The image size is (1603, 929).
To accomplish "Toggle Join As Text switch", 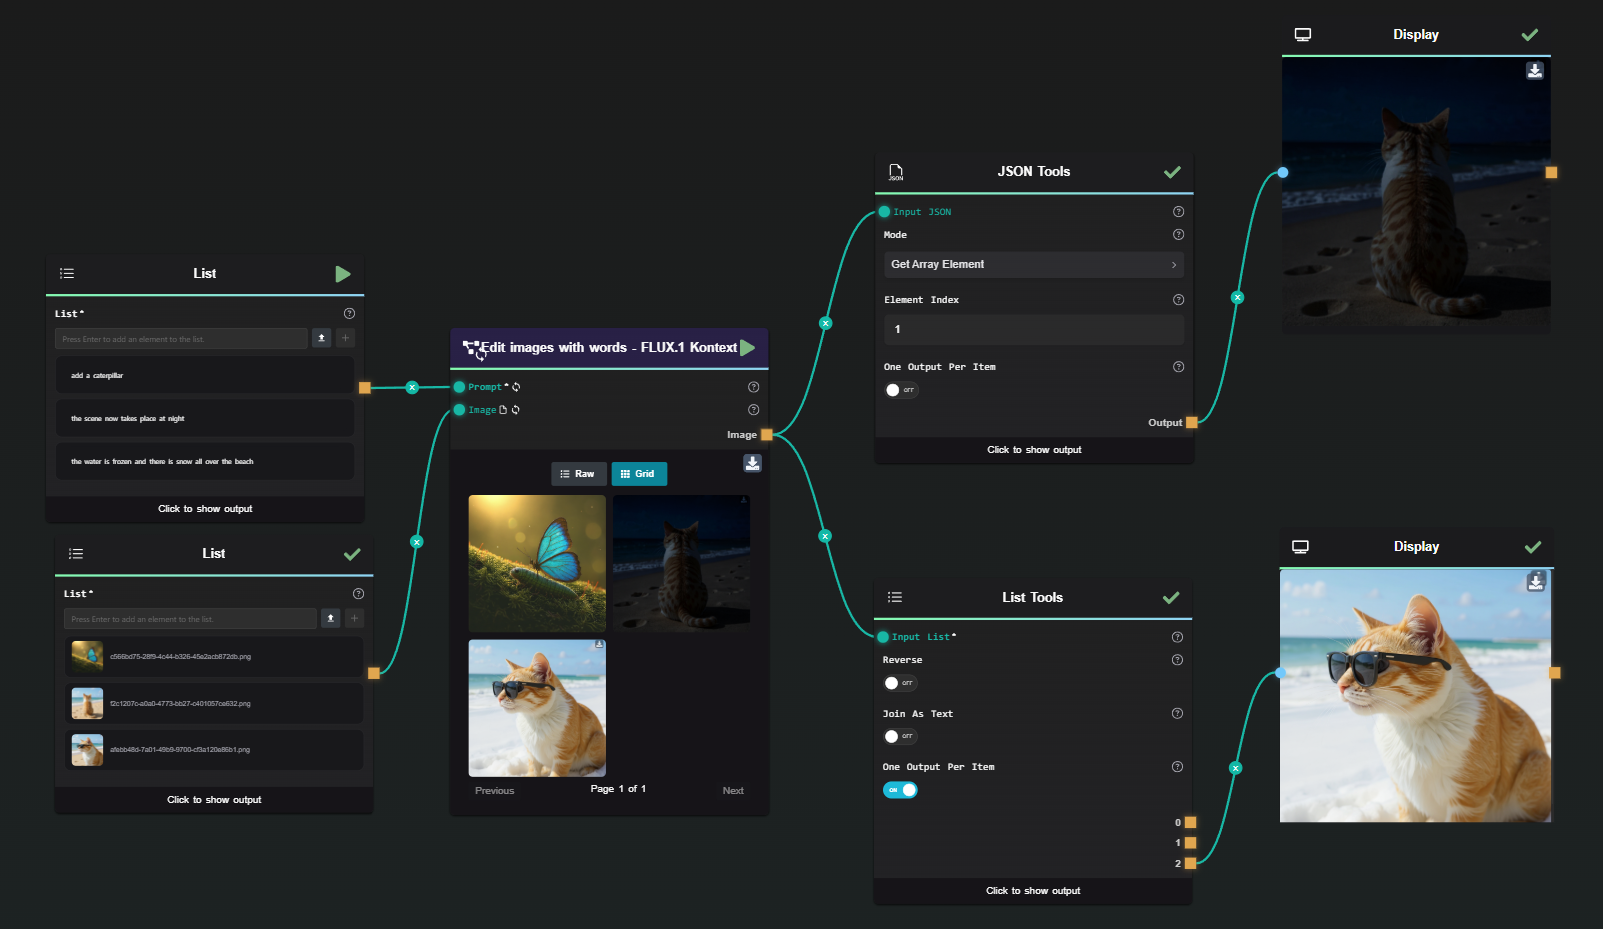I will tap(900, 736).
